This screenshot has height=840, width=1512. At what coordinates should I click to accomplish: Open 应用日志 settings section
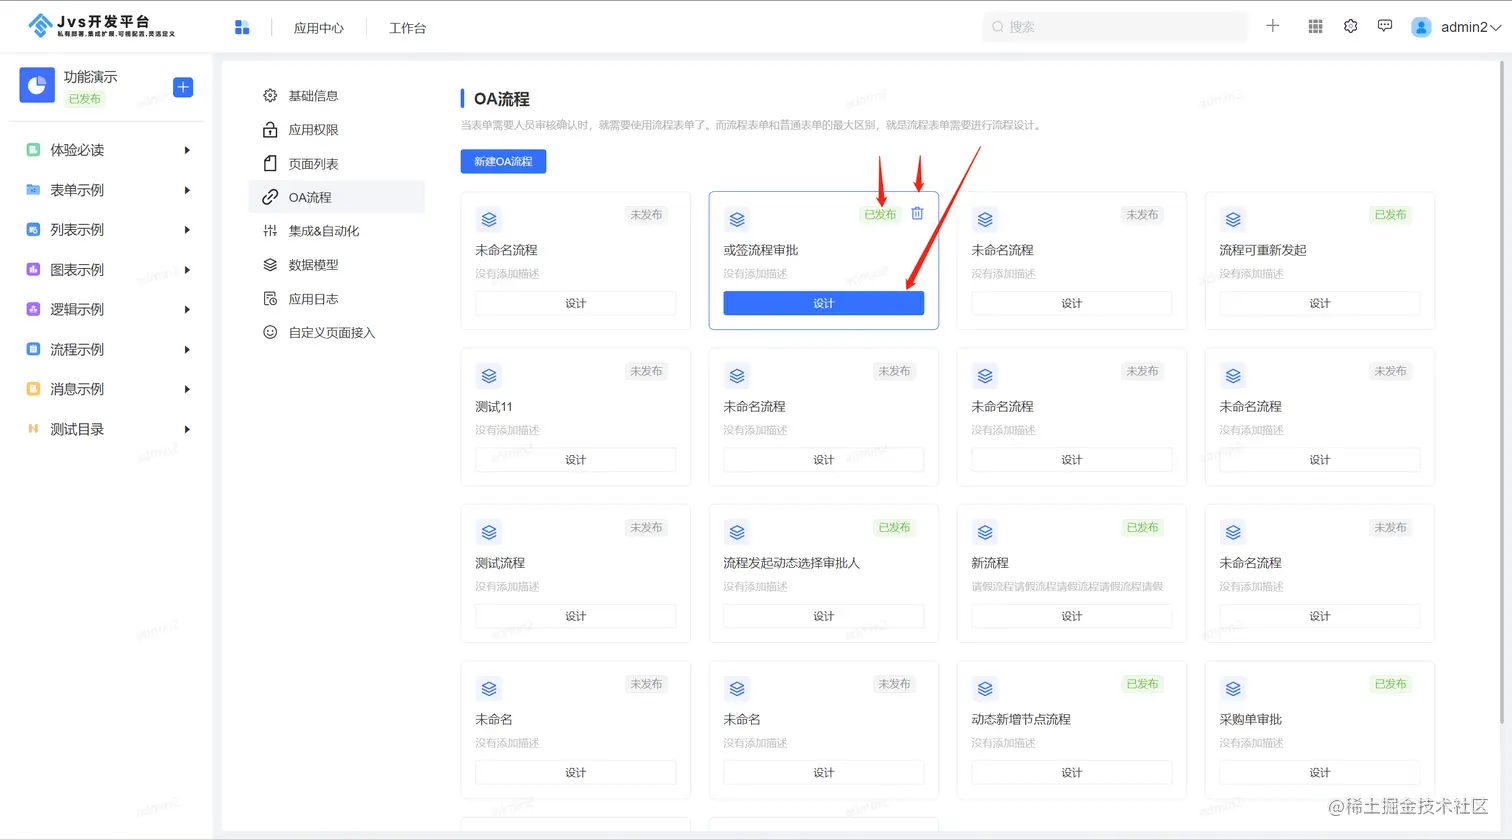pyautogui.click(x=336, y=299)
